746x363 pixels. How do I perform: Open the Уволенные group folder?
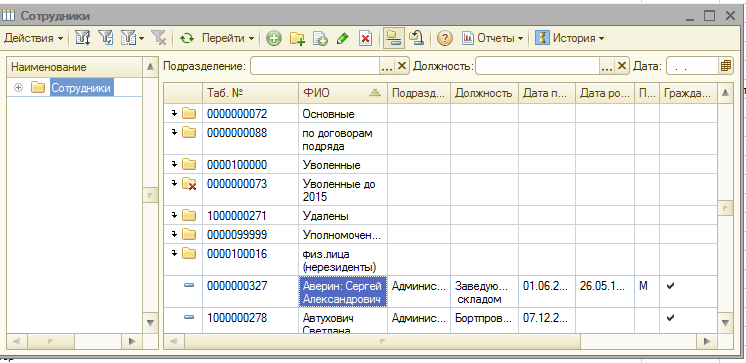pyautogui.click(x=189, y=165)
